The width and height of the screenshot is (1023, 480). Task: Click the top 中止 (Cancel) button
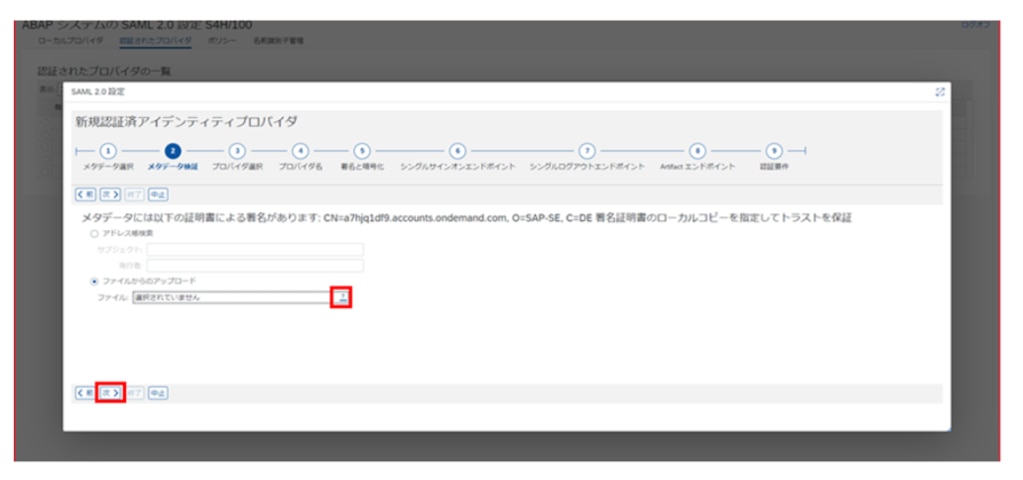[x=158, y=194]
